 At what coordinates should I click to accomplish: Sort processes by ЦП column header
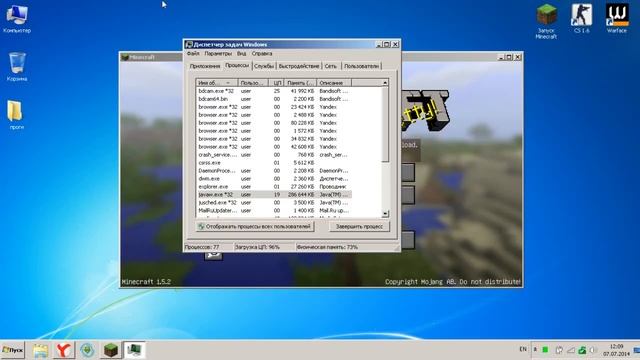[277, 83]
